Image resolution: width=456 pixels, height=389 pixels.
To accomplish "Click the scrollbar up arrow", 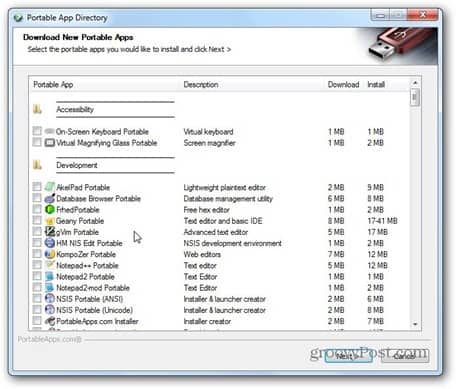I will pos(415,83).
